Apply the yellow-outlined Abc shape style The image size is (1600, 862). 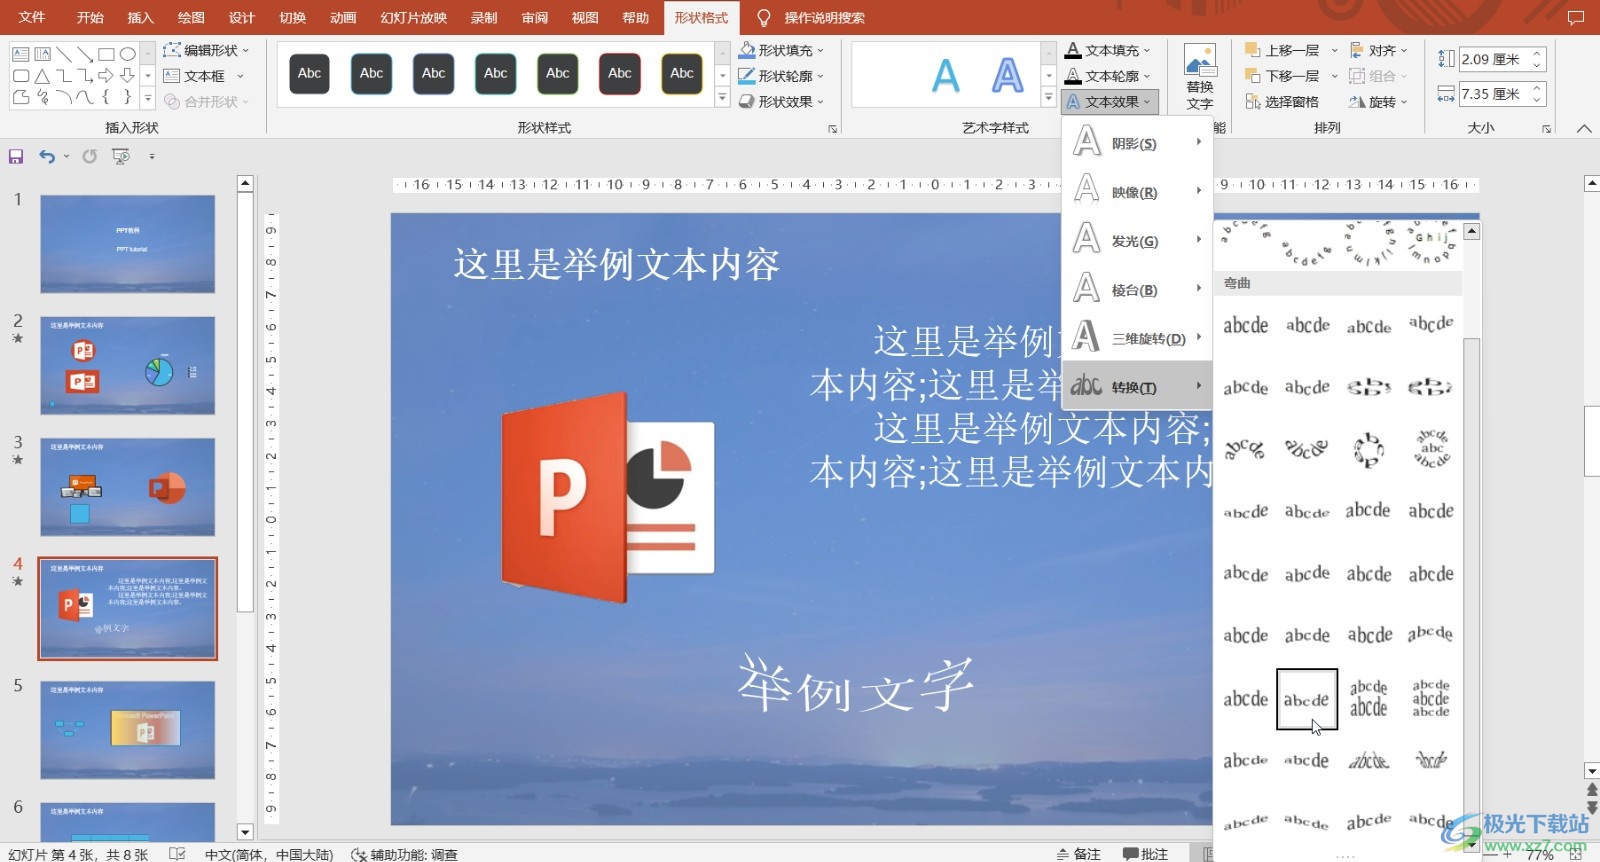pyautogui.click(x=682, y=74)
